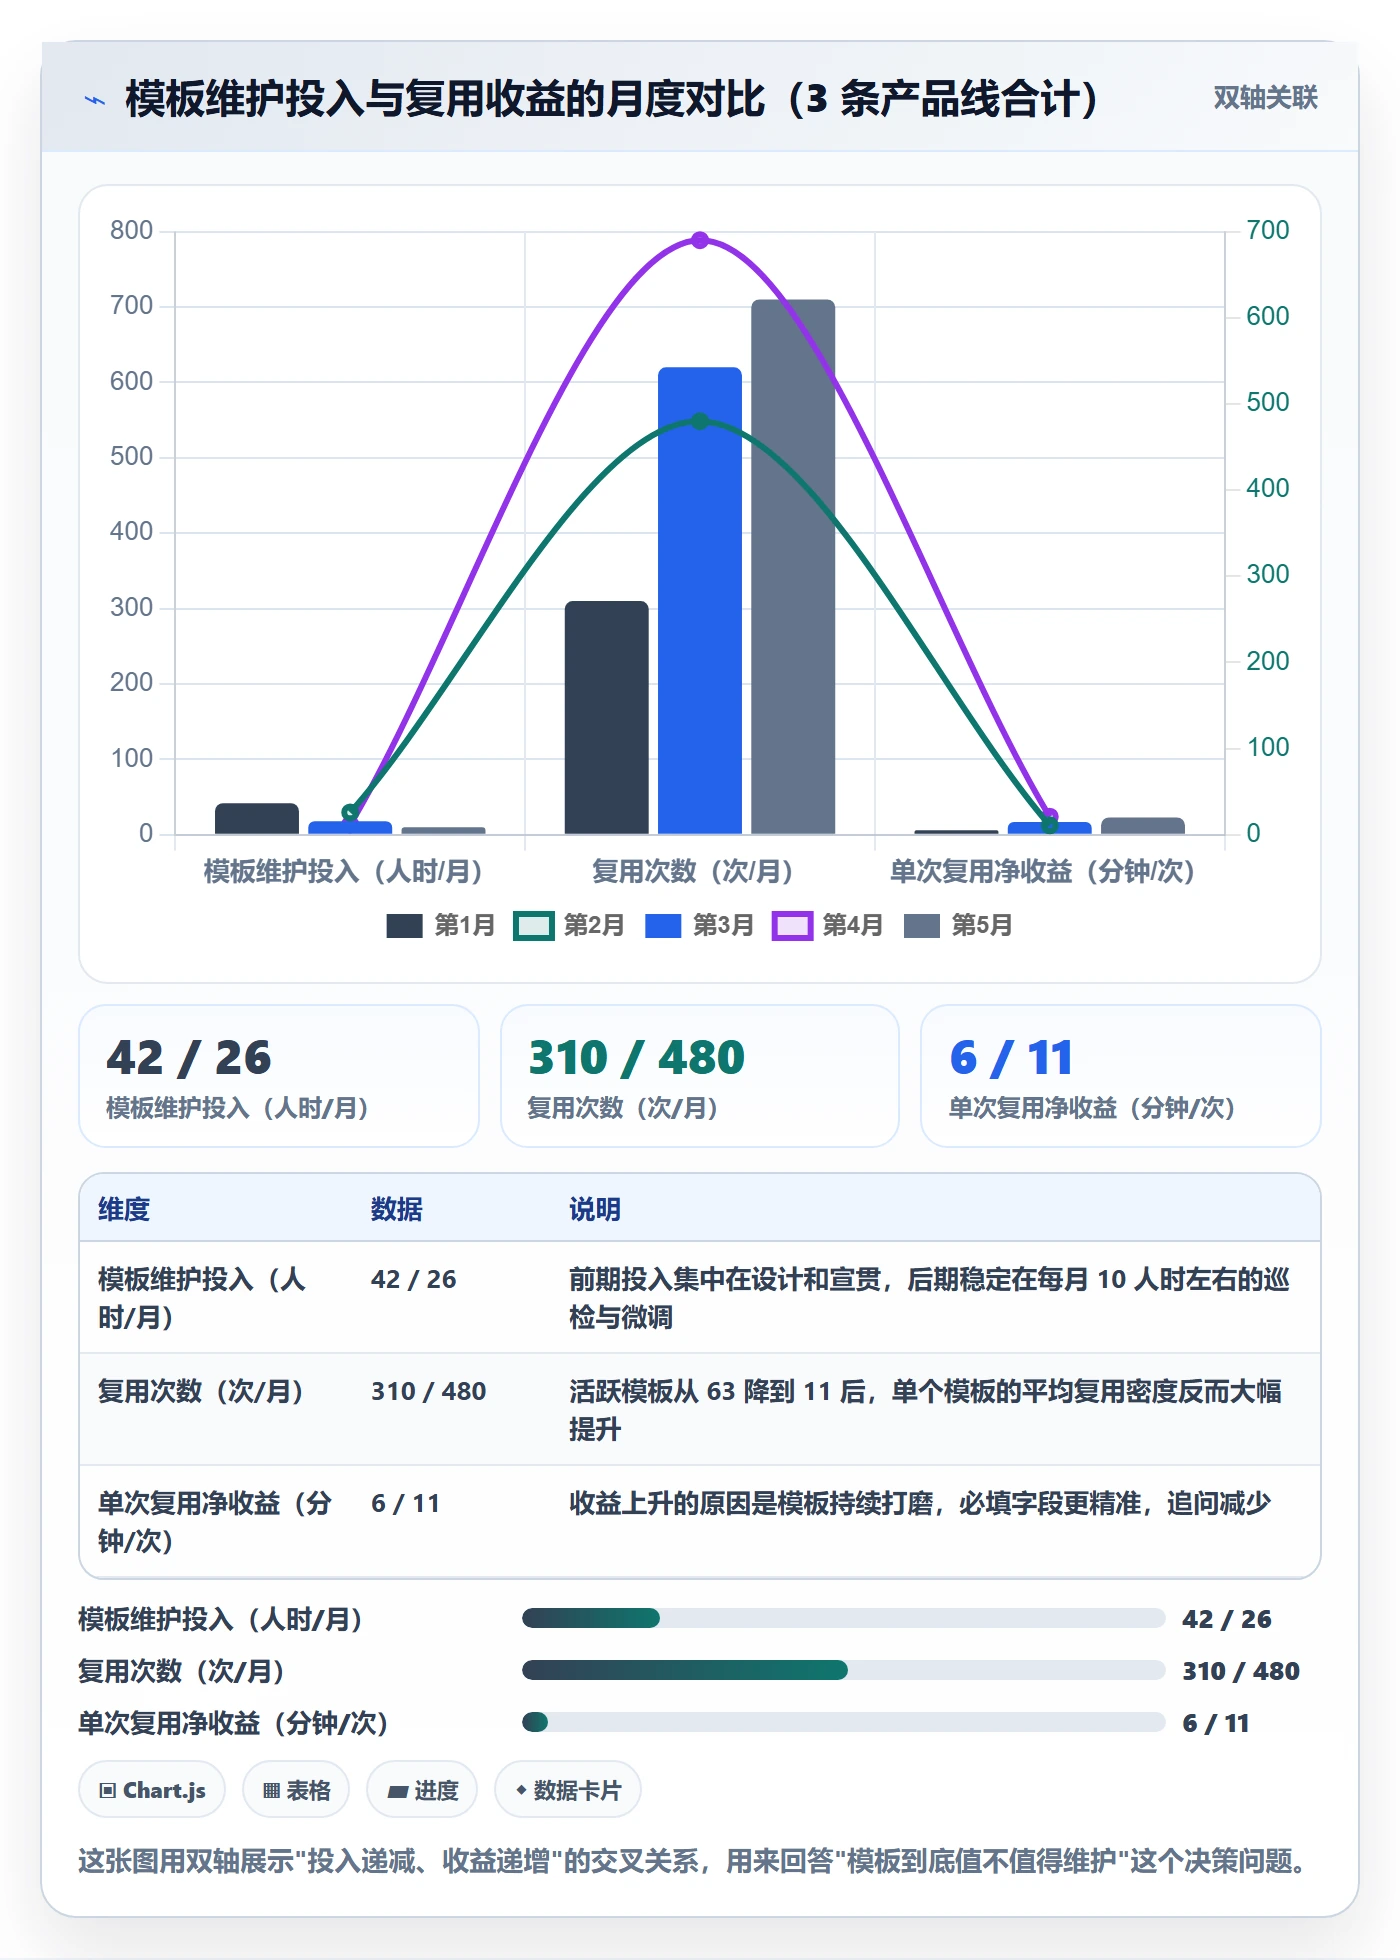
Task: Click the 42 / 26 cell in the table
Action: tap(414, 1279)
